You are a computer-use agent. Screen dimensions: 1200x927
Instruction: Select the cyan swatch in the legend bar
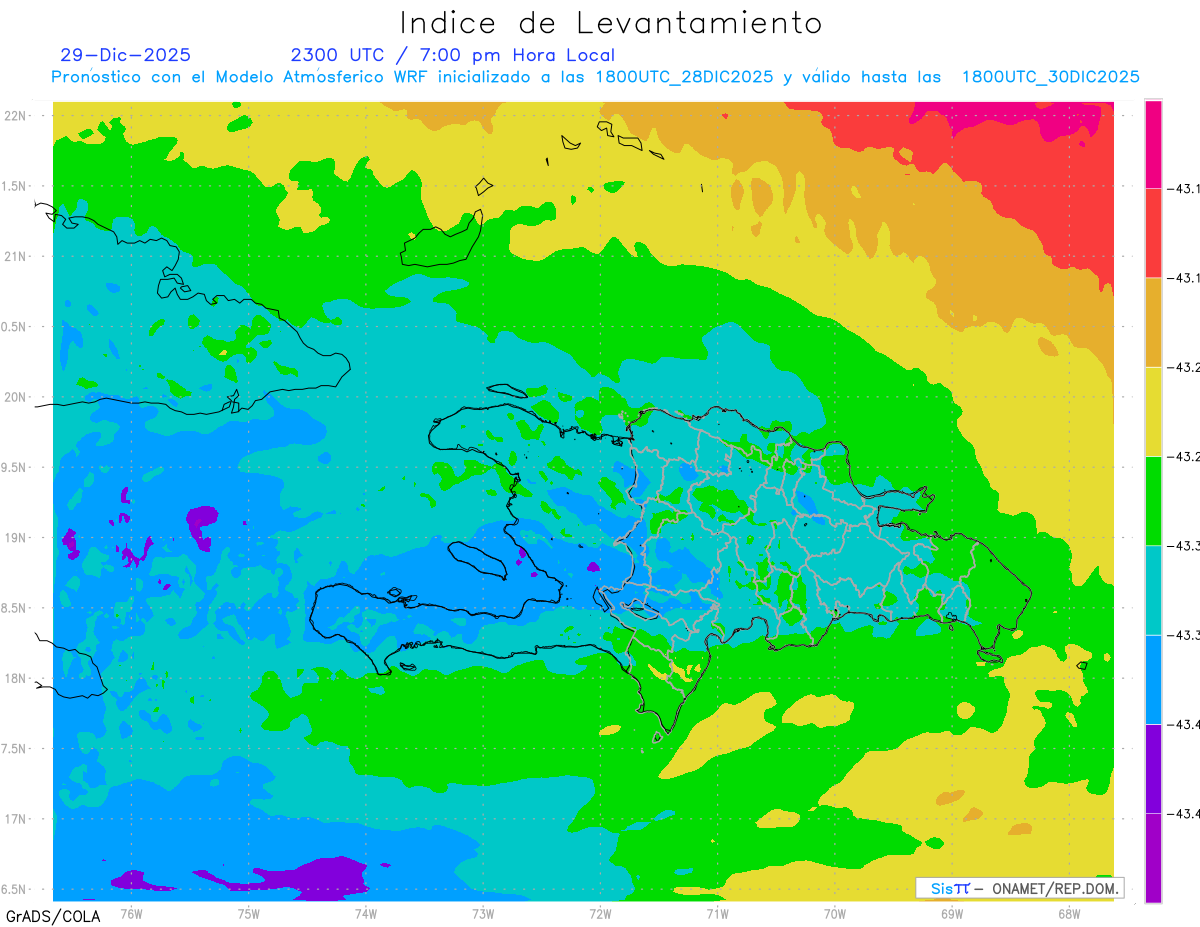pyautogui.click(x=1153, y=589)
